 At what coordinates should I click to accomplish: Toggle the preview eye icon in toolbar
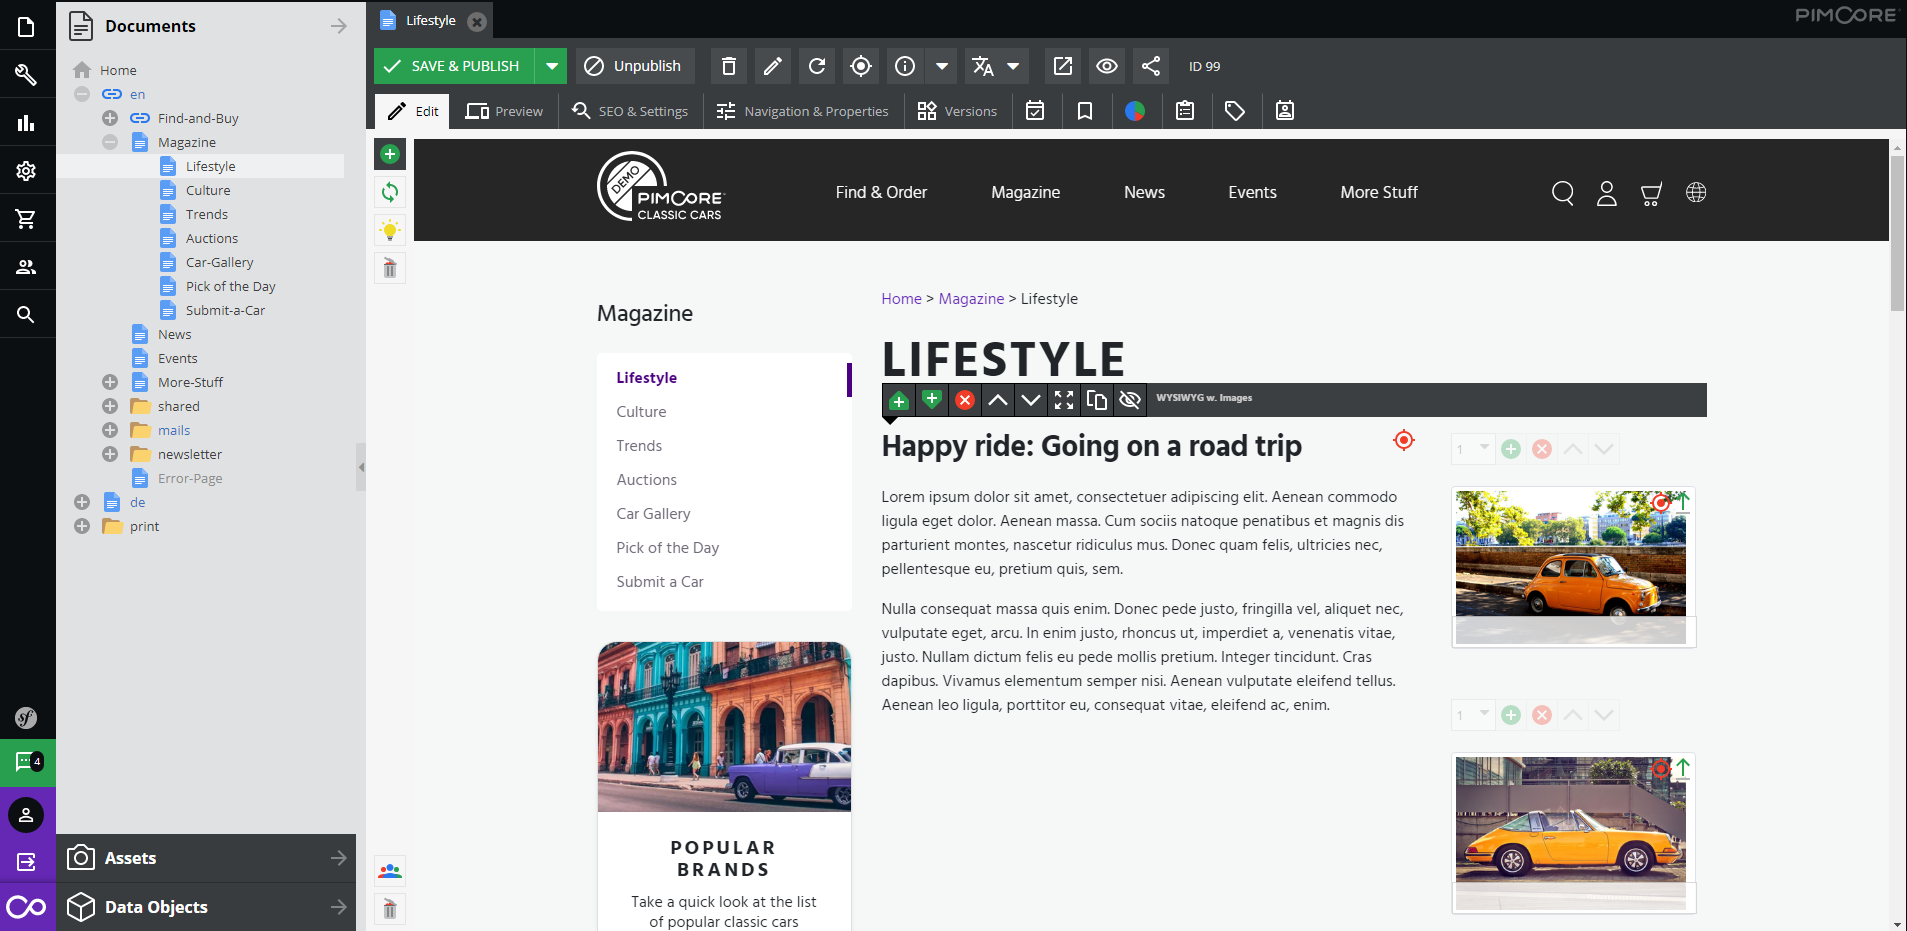point(1107,66)
